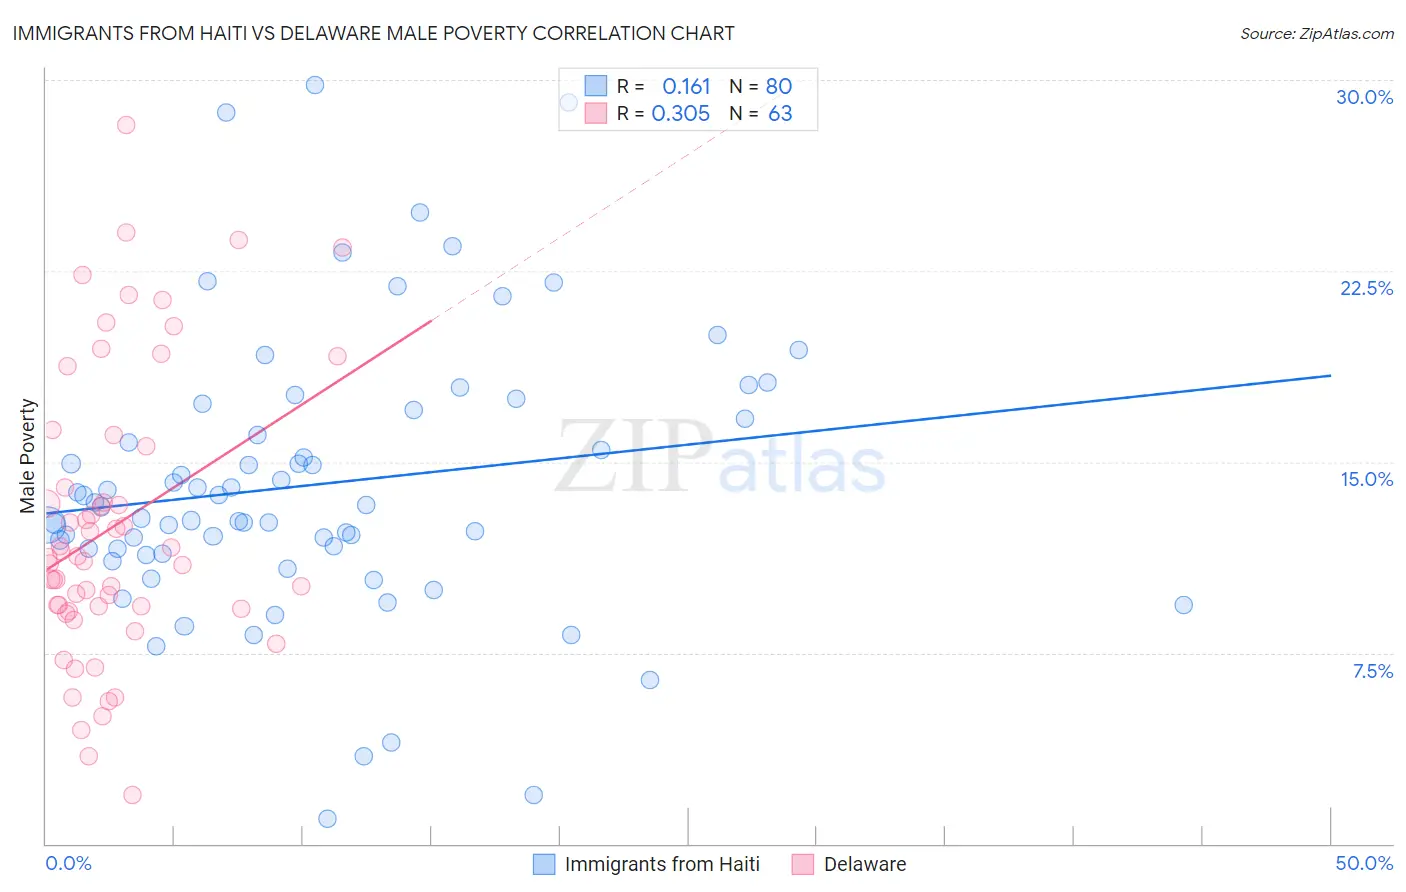
Task: Click the R value 0.161 in legend
Action: point(686,86)
